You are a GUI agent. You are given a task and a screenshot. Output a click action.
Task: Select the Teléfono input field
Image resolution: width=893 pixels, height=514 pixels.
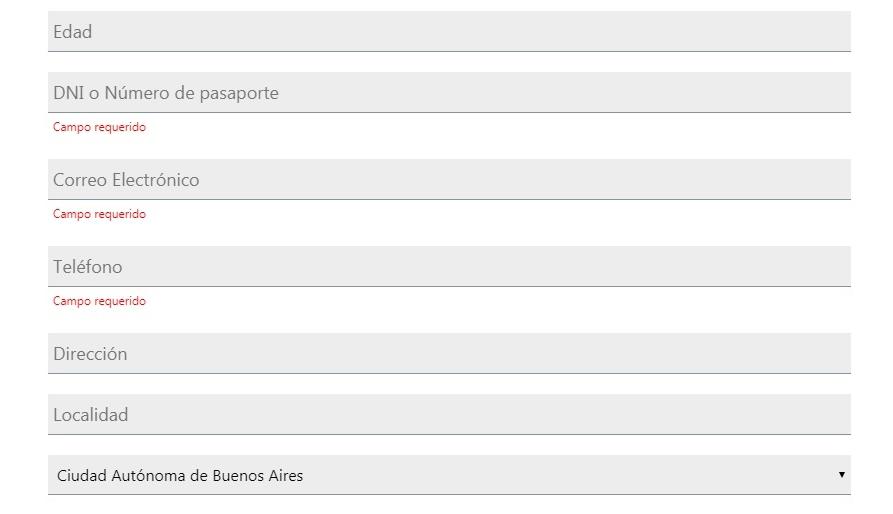click(449, 267)
